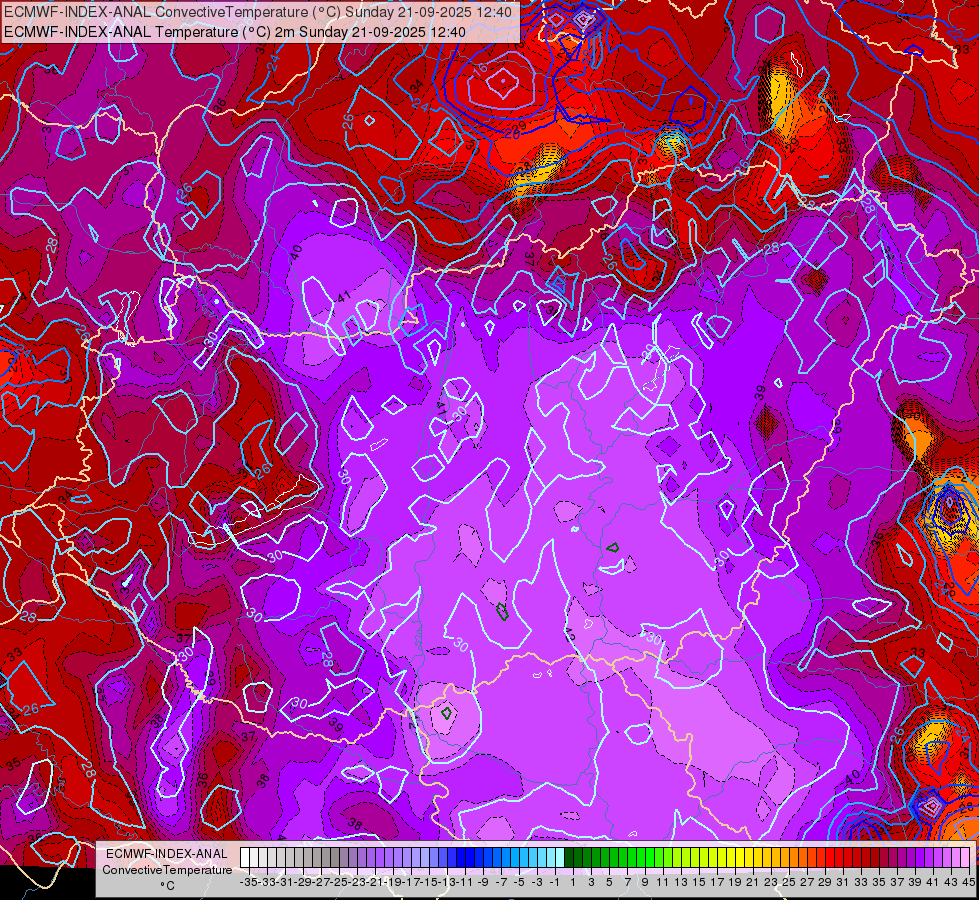Click the '-35' tick label in the legend
Screen dimensions: 979x900
pos(248,883)
